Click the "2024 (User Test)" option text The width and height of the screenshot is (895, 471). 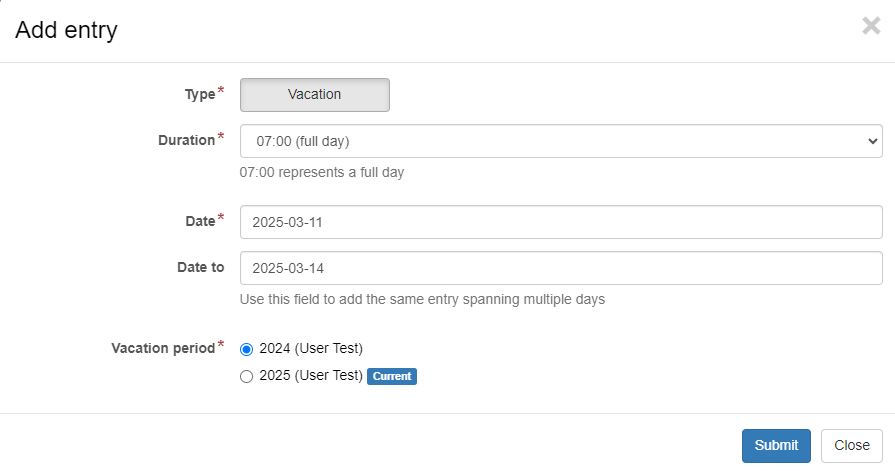[311, 349]
